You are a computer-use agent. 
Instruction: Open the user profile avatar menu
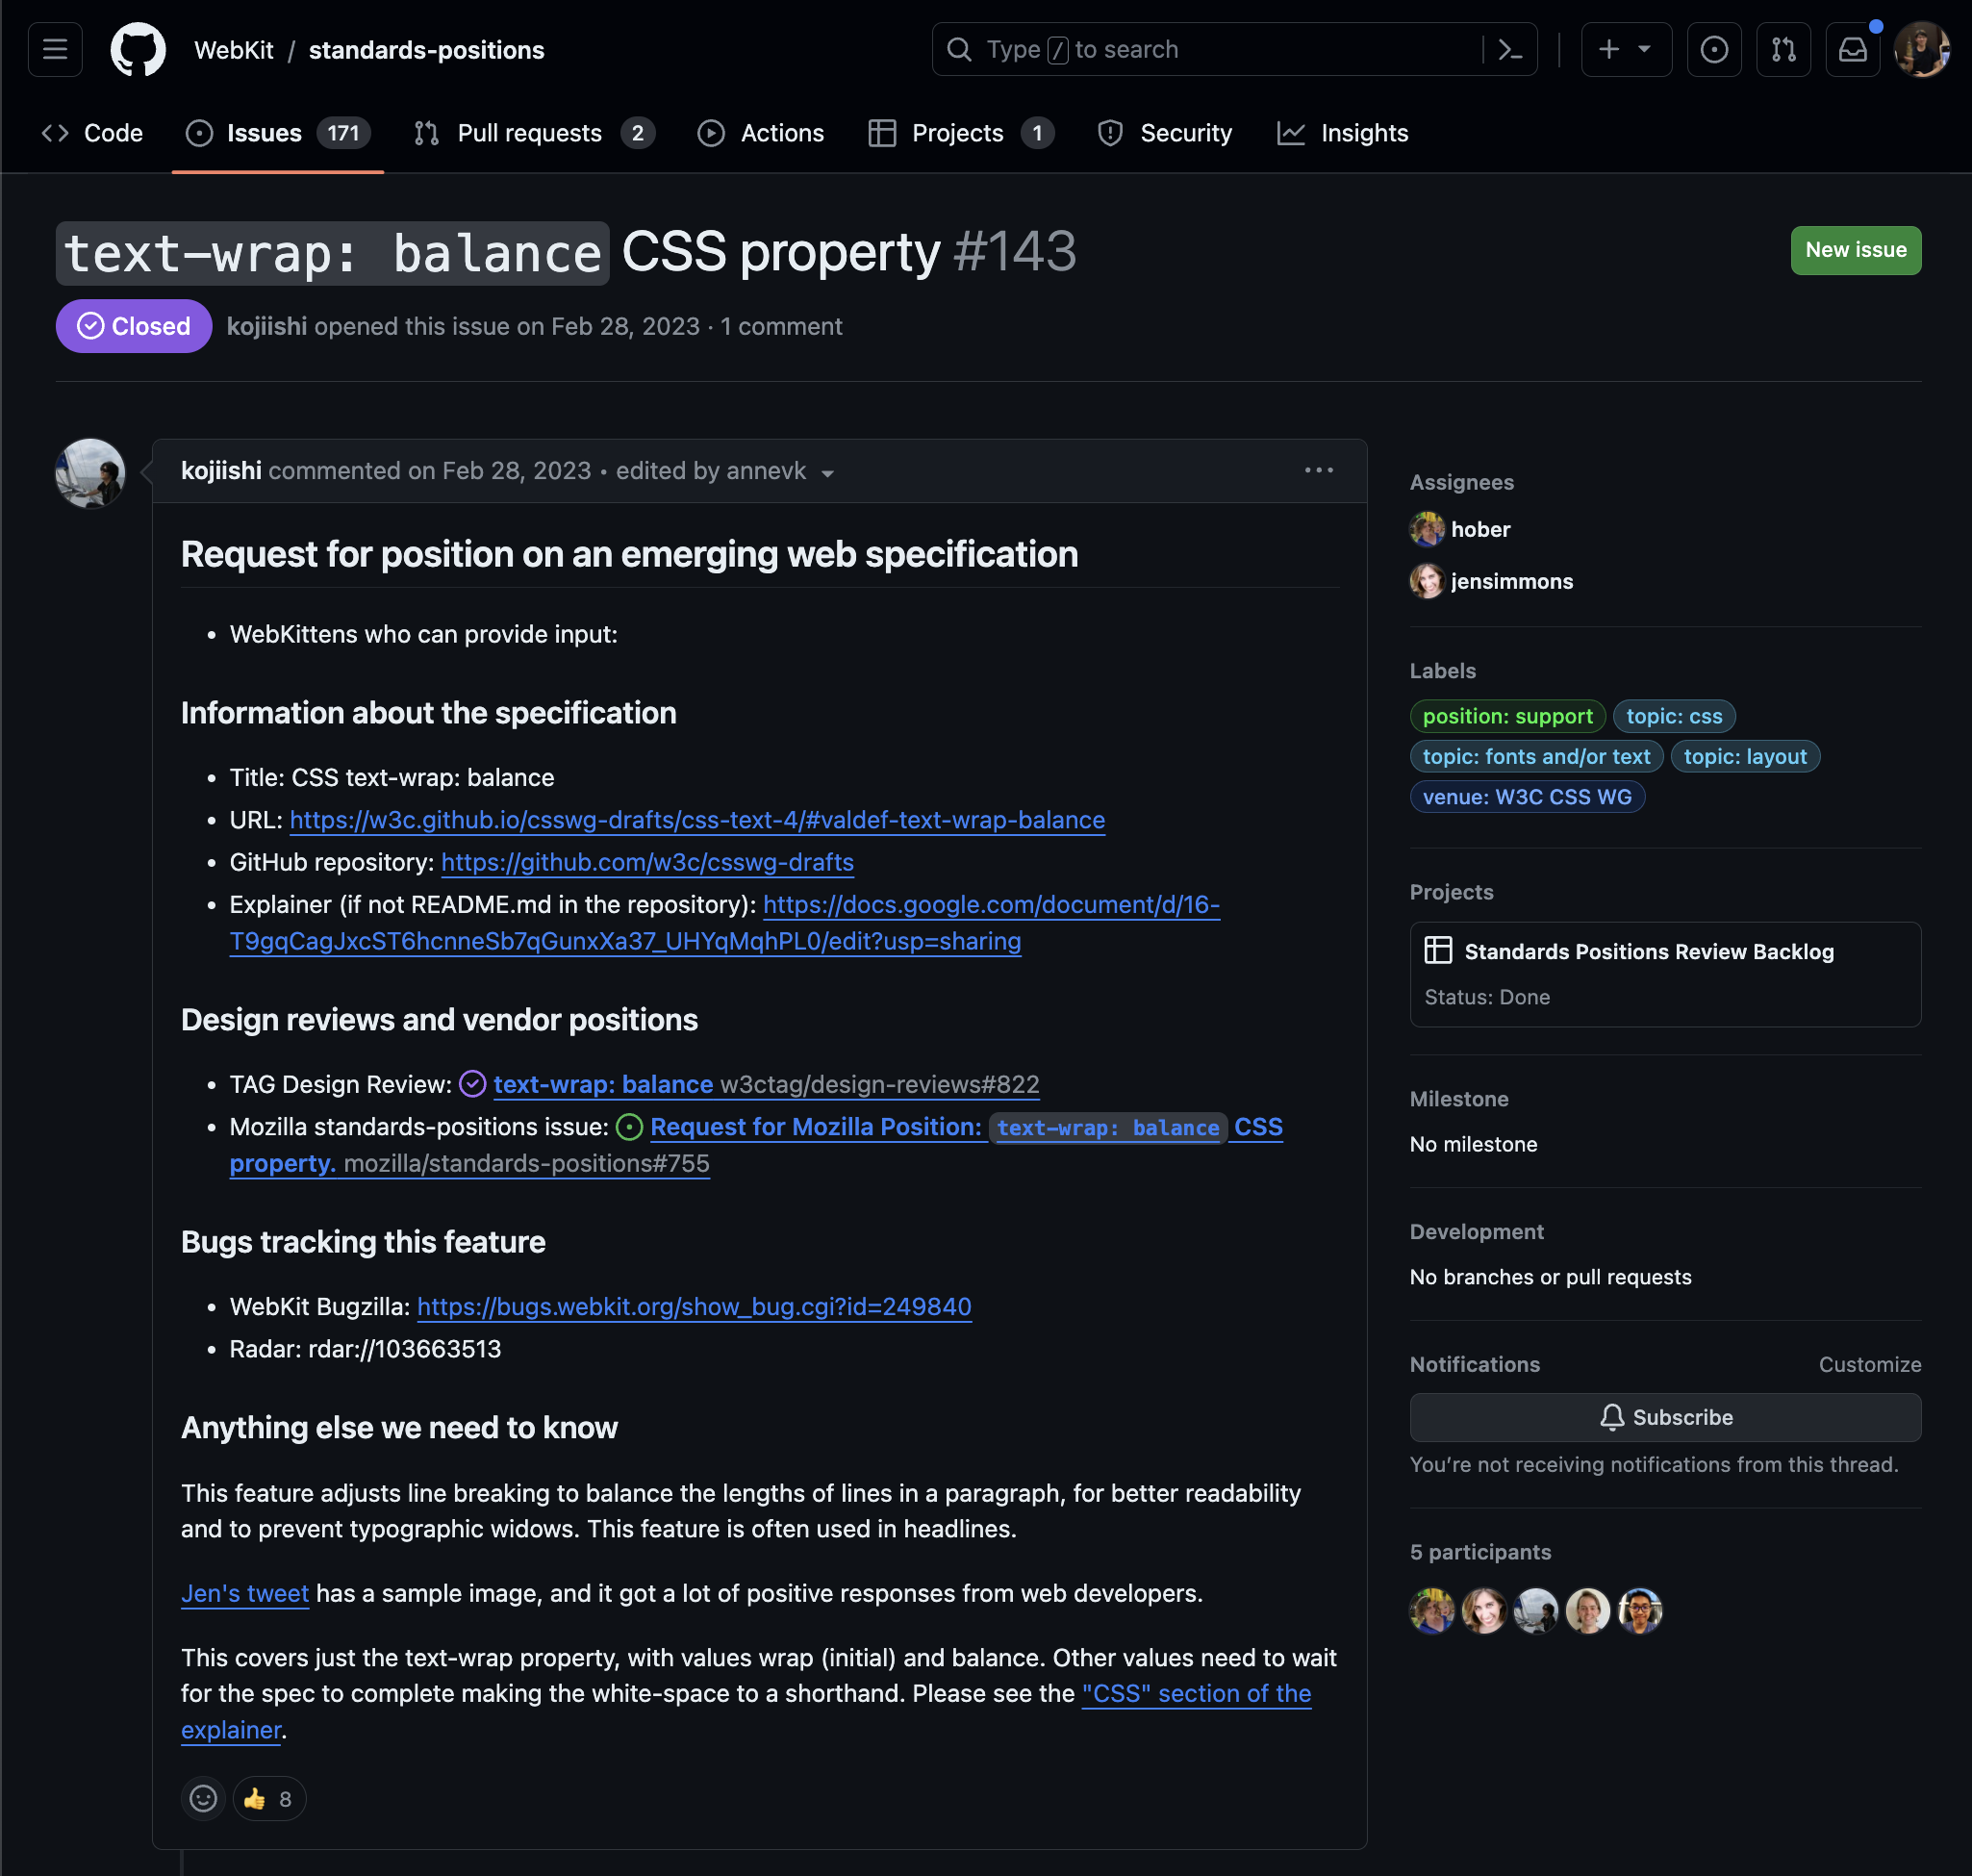click(1921, 49)
